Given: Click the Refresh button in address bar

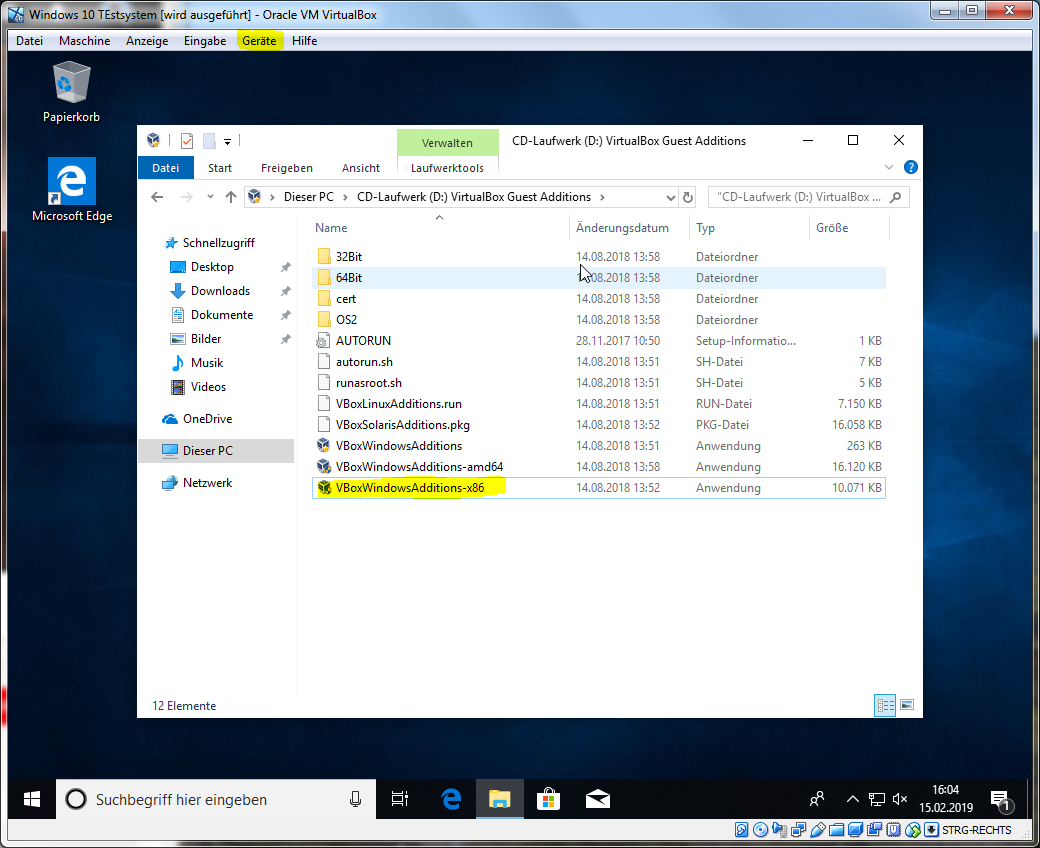Looking at the screenshot, I should click(x=688, y=197).
